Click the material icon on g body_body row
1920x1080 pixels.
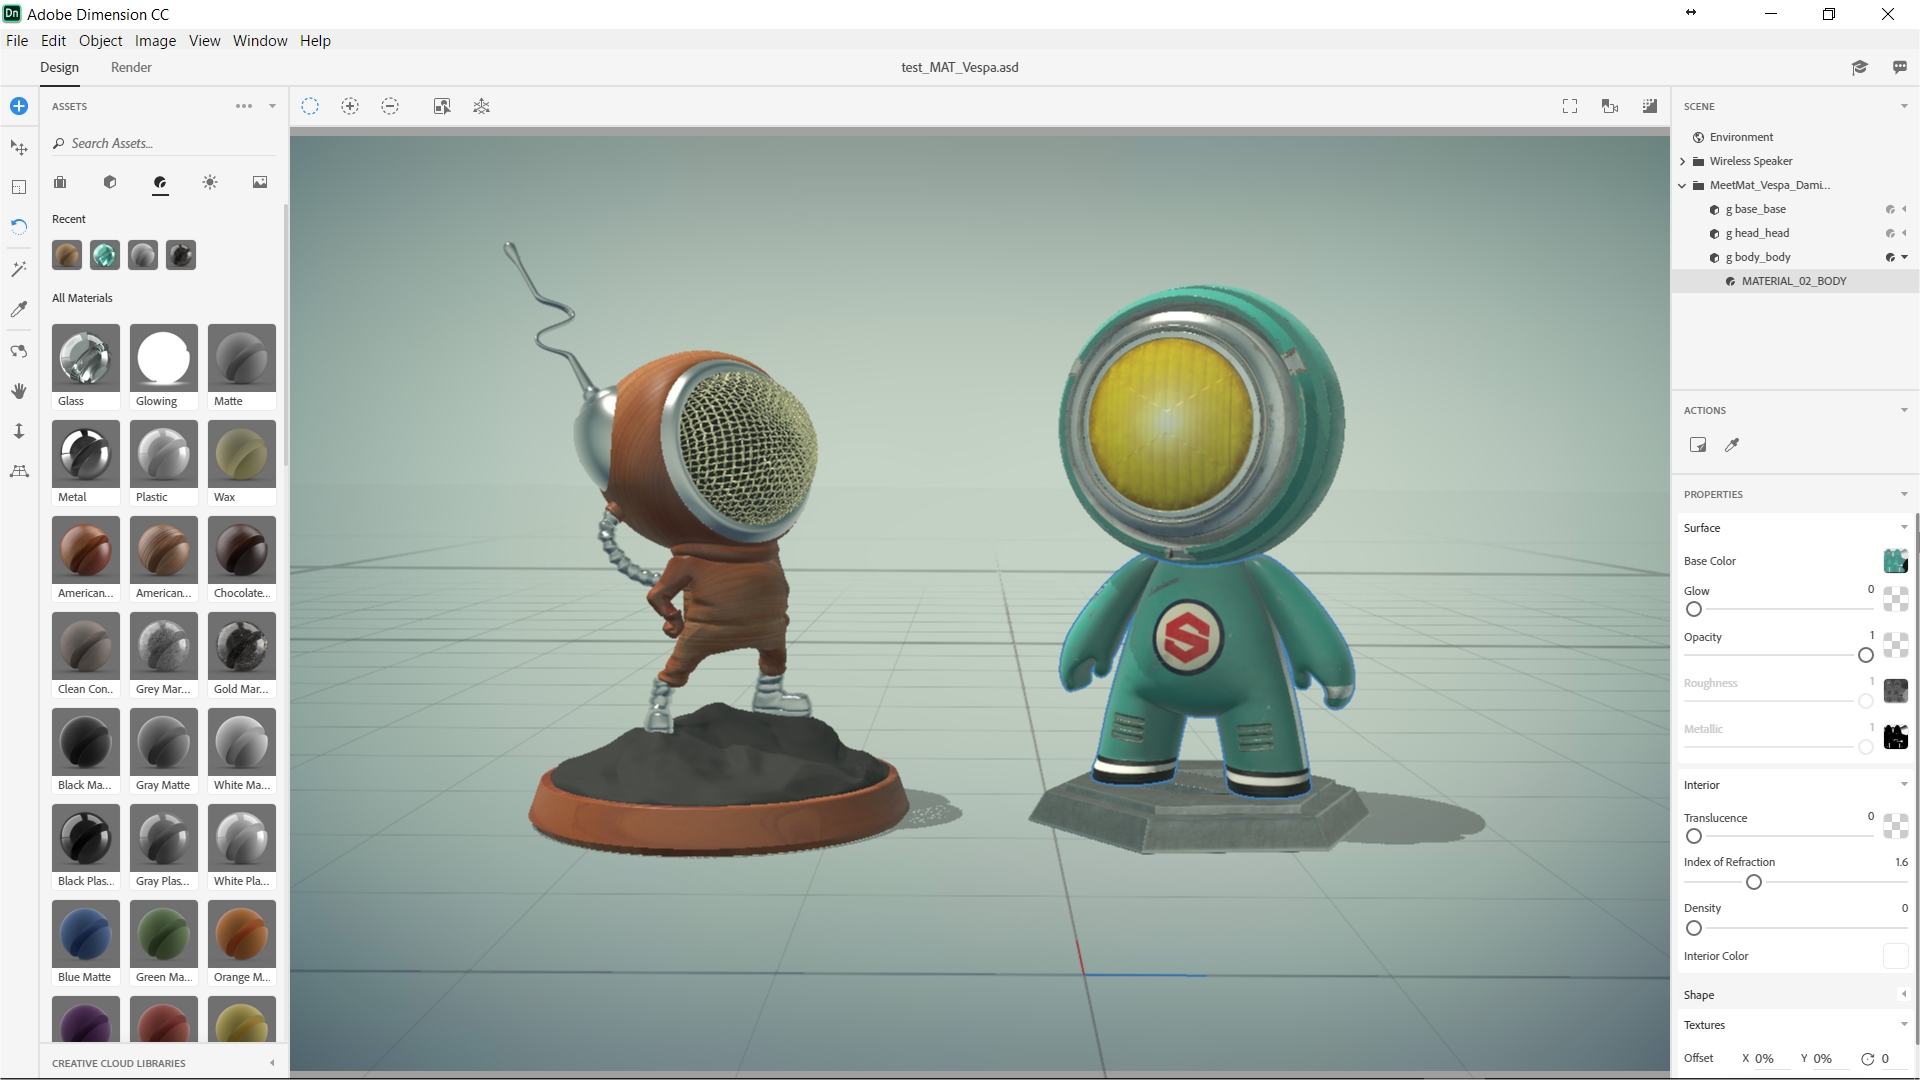(1890, 257)
